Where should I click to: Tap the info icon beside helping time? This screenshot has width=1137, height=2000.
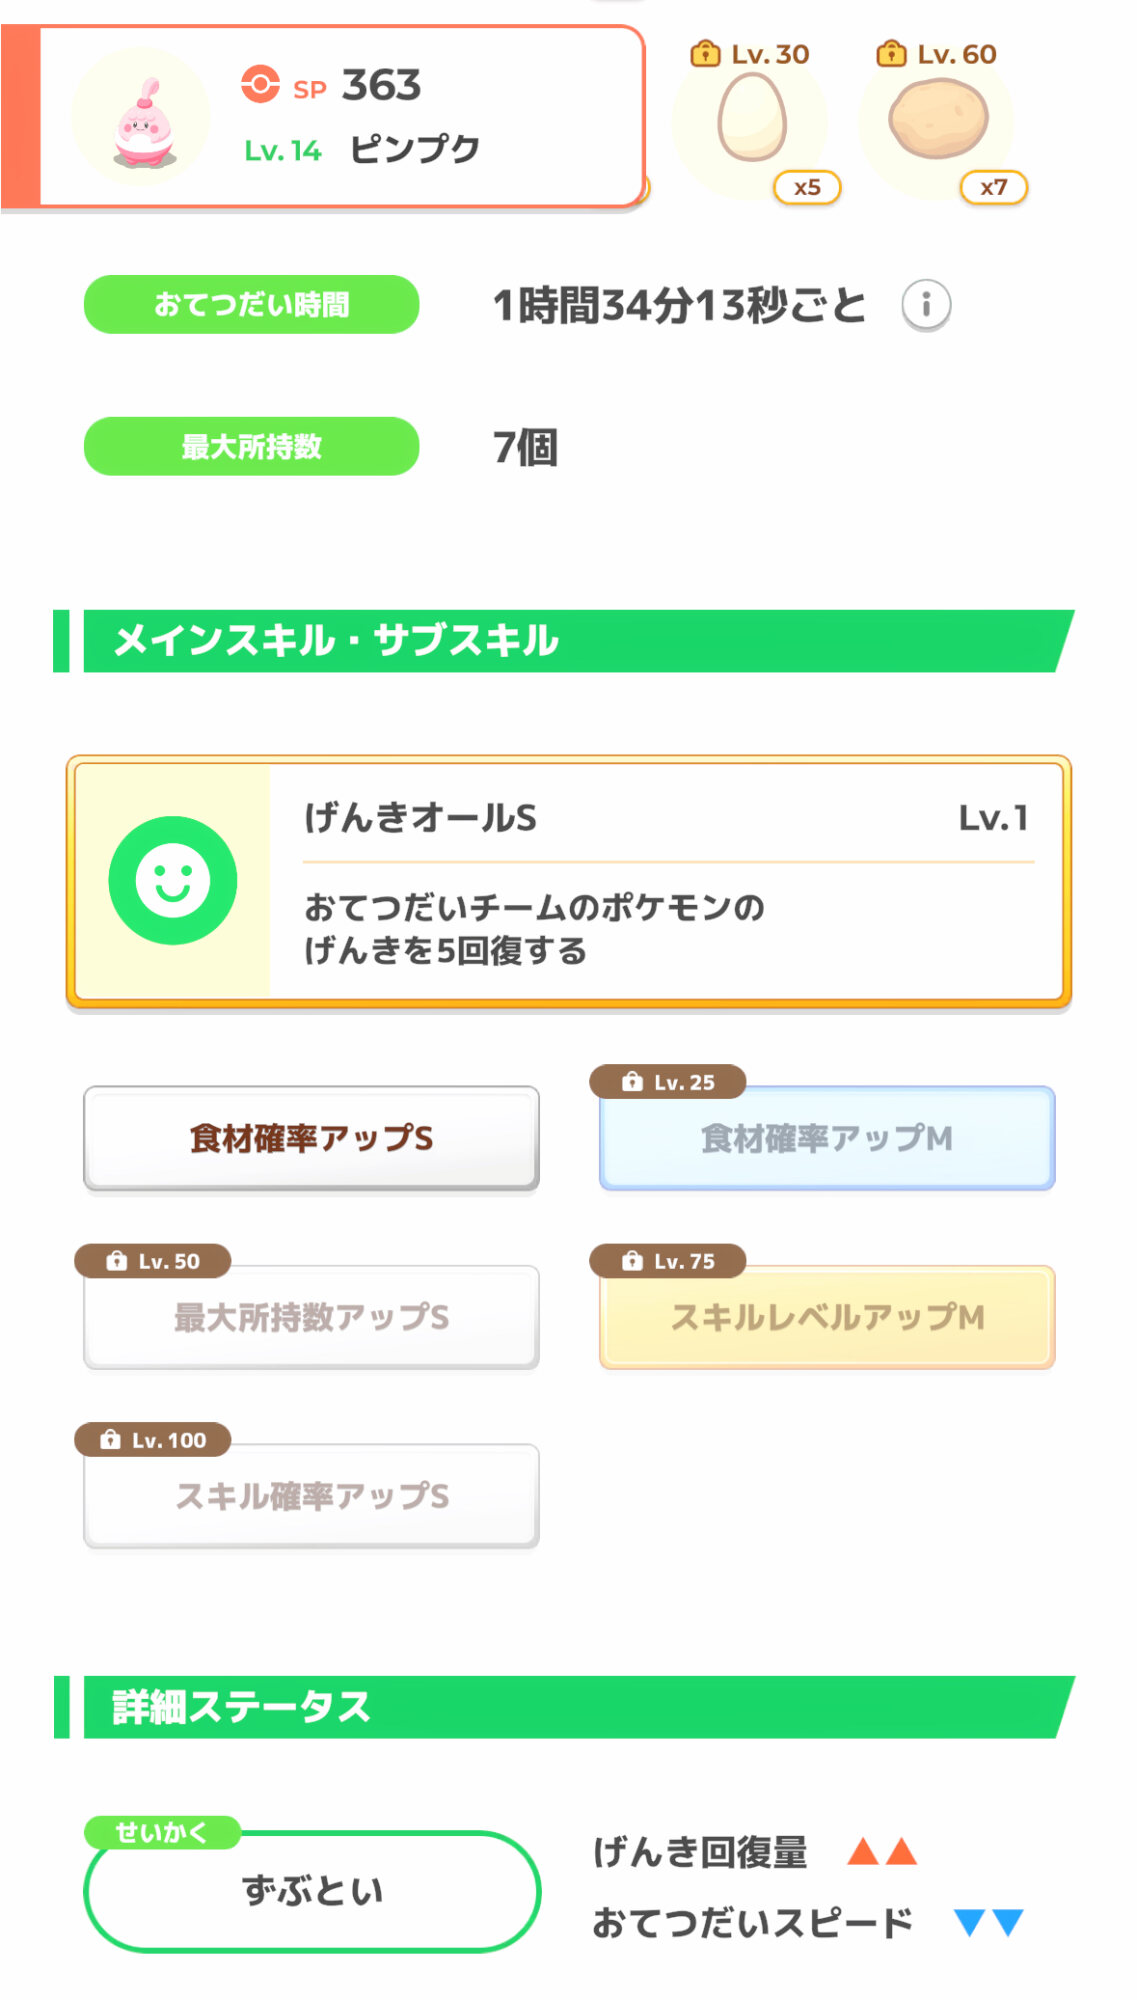click(x=926, y=304)
